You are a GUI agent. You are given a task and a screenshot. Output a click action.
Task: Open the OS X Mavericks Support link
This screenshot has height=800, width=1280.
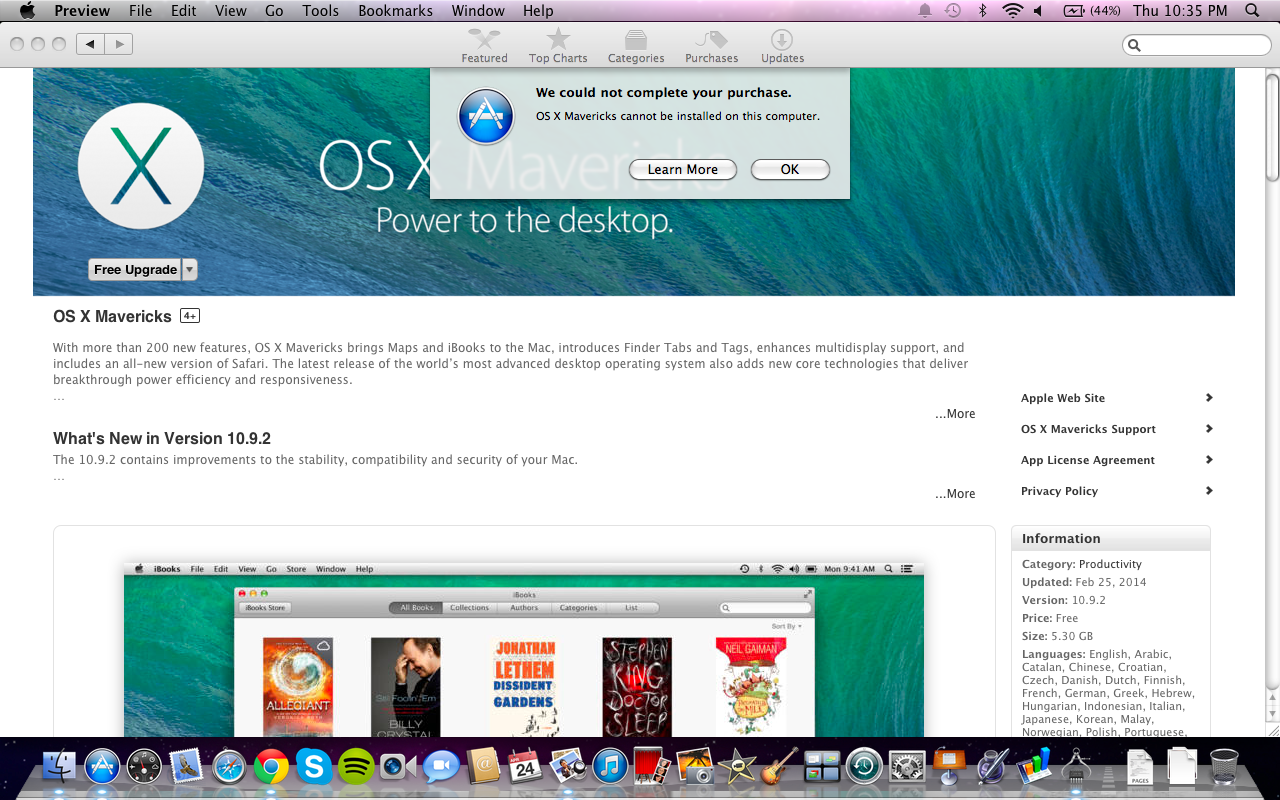1116,429
